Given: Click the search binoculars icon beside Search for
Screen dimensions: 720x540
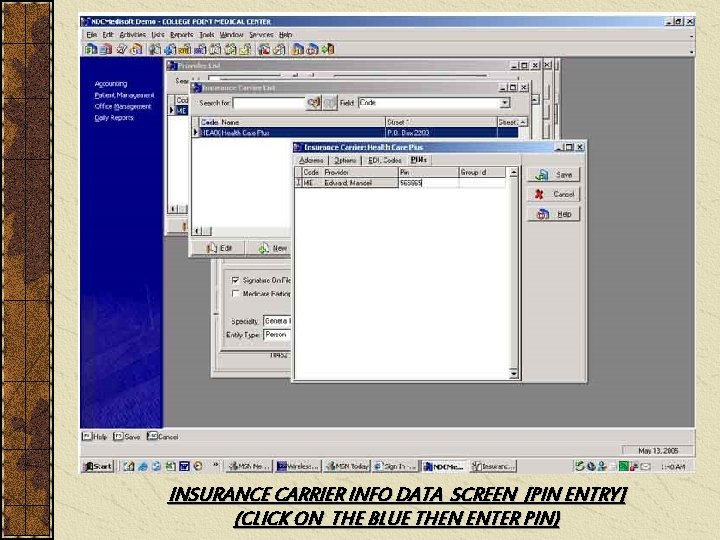Looking at the screenshot, I should (314, 103).
